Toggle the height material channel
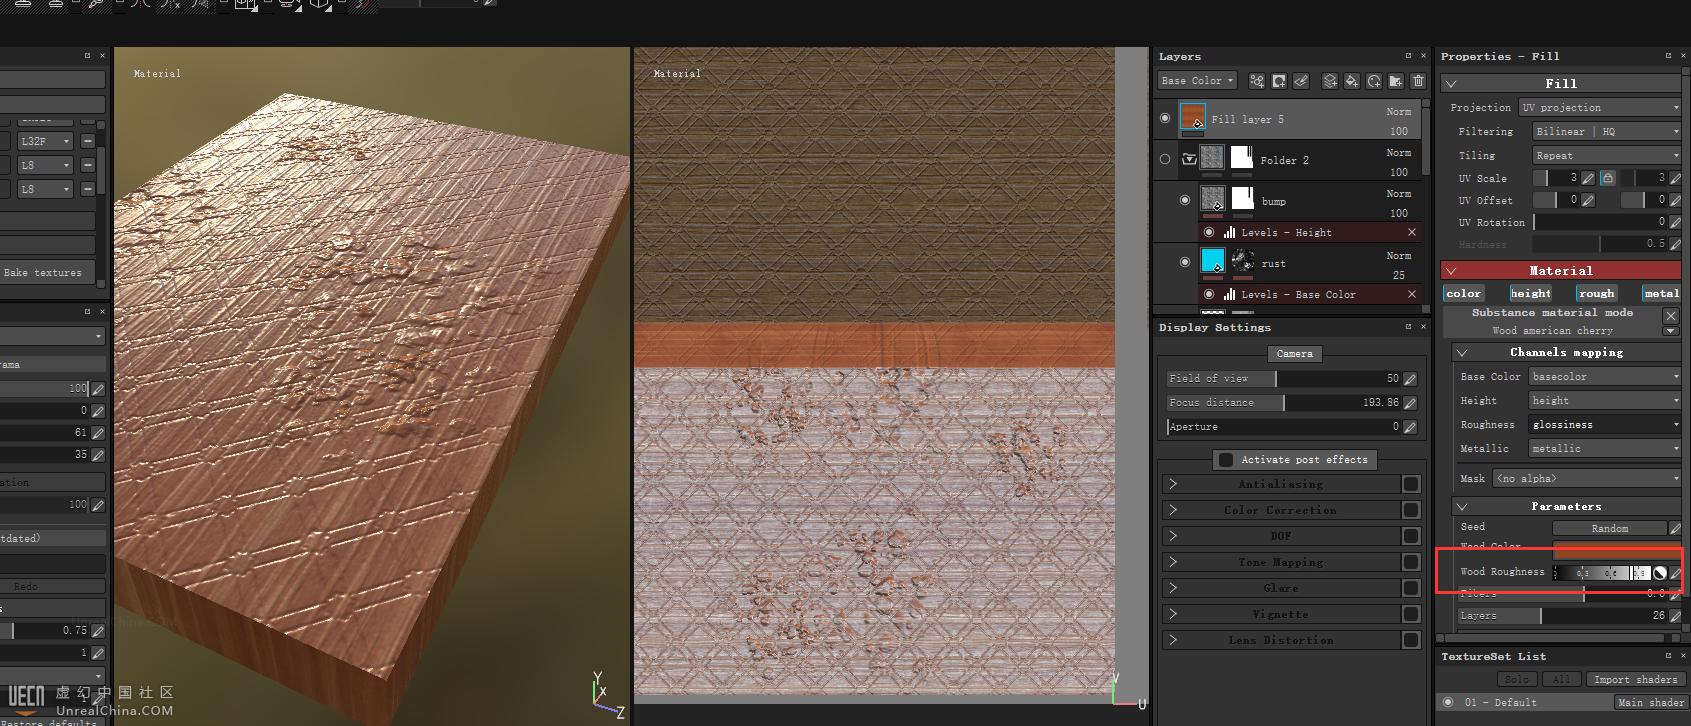Viewport: 1691px width, 726px height. (1531, 293)
